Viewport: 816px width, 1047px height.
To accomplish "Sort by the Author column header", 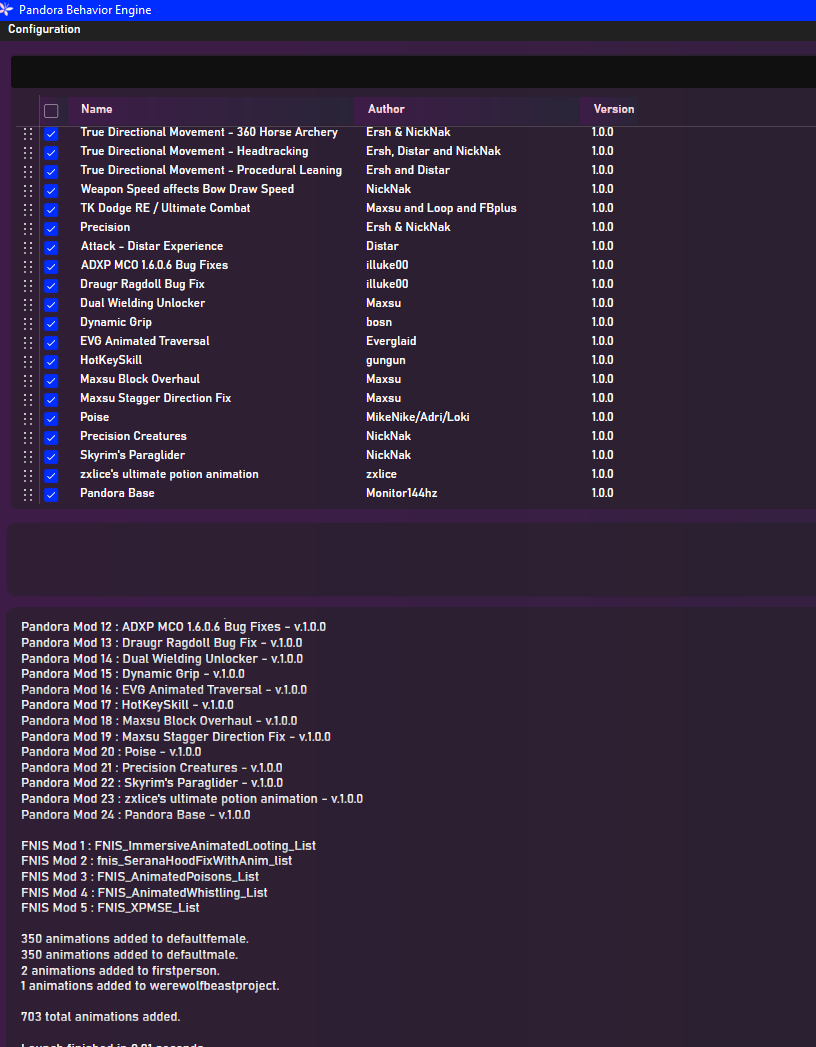I will [386, 109].
